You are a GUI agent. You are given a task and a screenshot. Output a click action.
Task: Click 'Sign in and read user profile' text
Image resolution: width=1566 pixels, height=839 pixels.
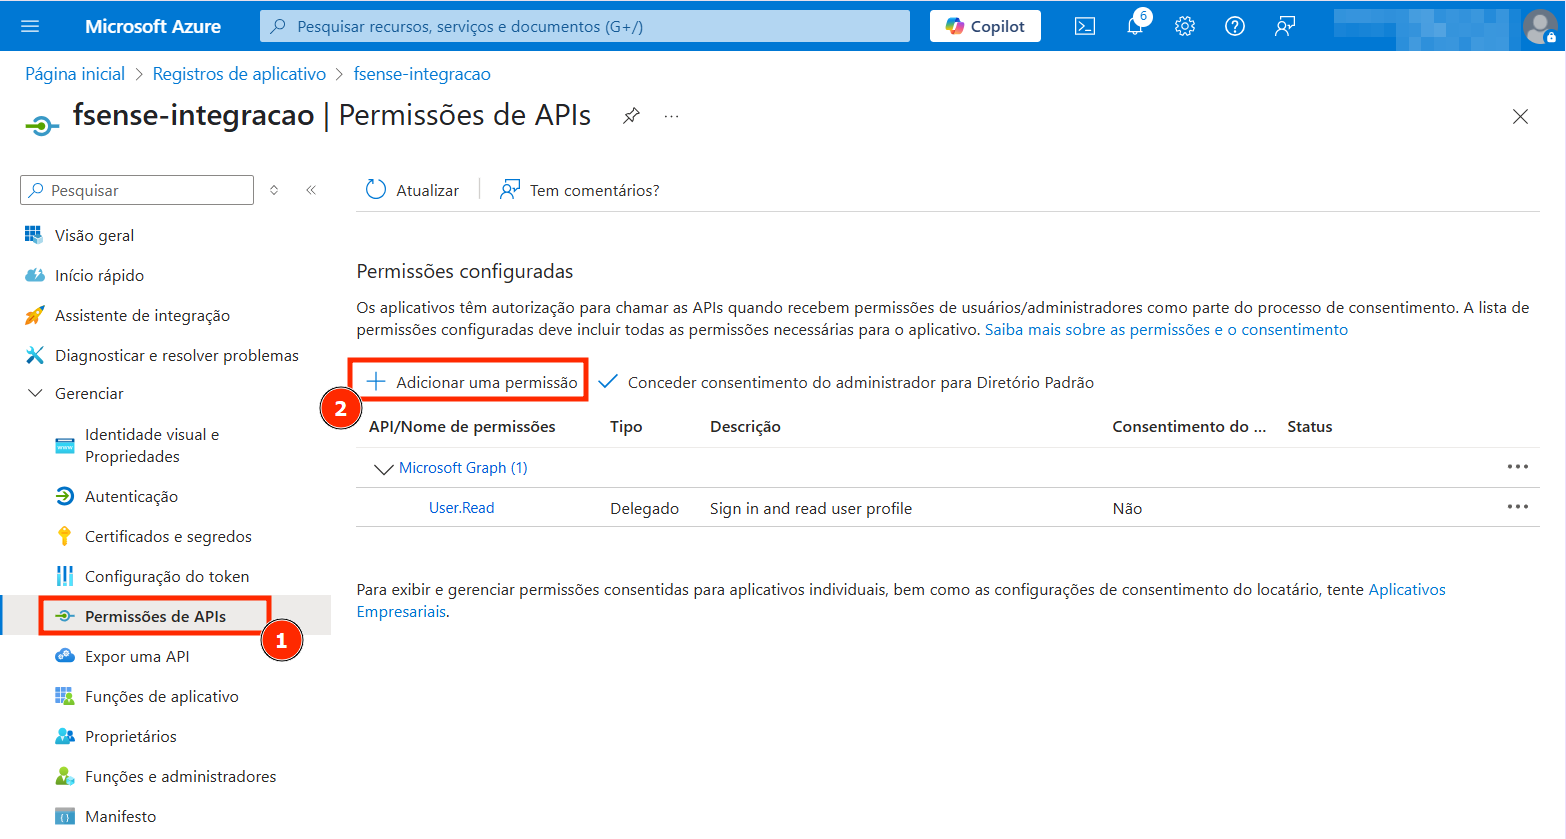tap(811, 508)
